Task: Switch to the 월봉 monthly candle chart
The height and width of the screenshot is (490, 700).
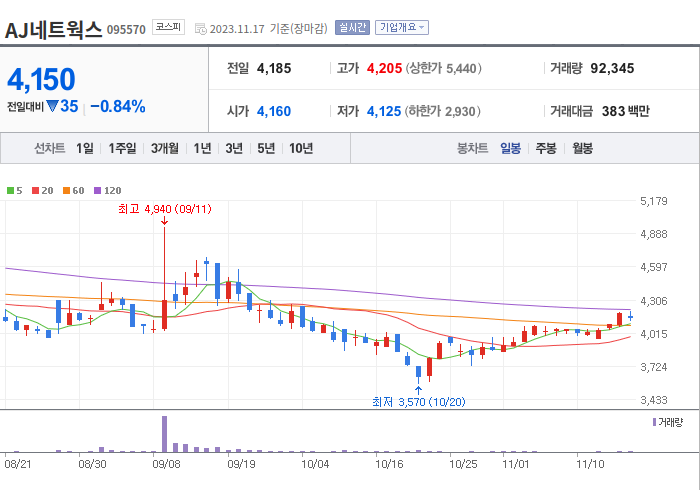Action: [583, 148]
